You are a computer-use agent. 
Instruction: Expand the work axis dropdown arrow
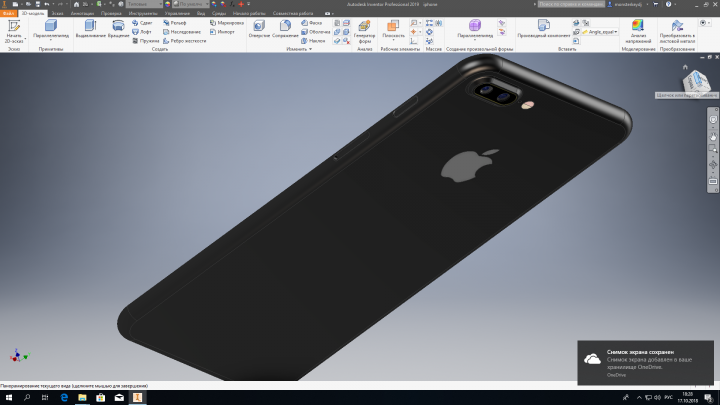pos(420,23)
